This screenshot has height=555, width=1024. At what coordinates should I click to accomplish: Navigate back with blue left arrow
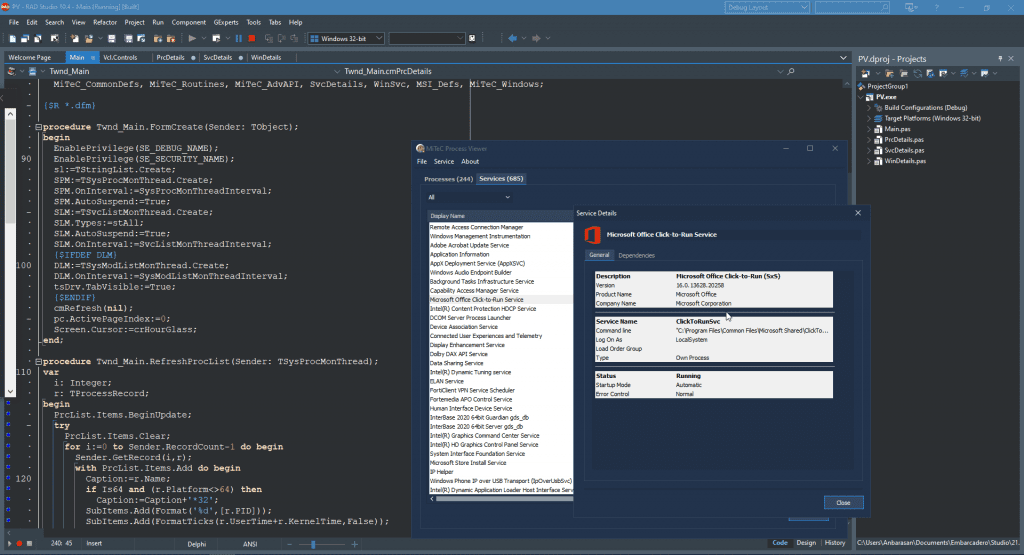coord(513,39)
